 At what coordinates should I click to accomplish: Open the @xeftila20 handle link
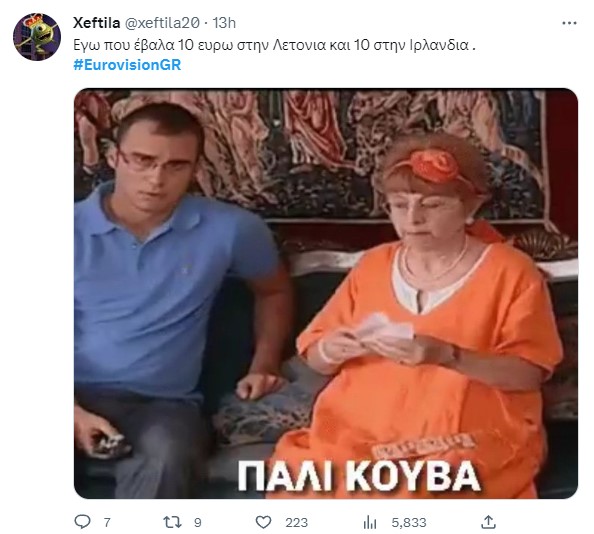tap(162, 23)
